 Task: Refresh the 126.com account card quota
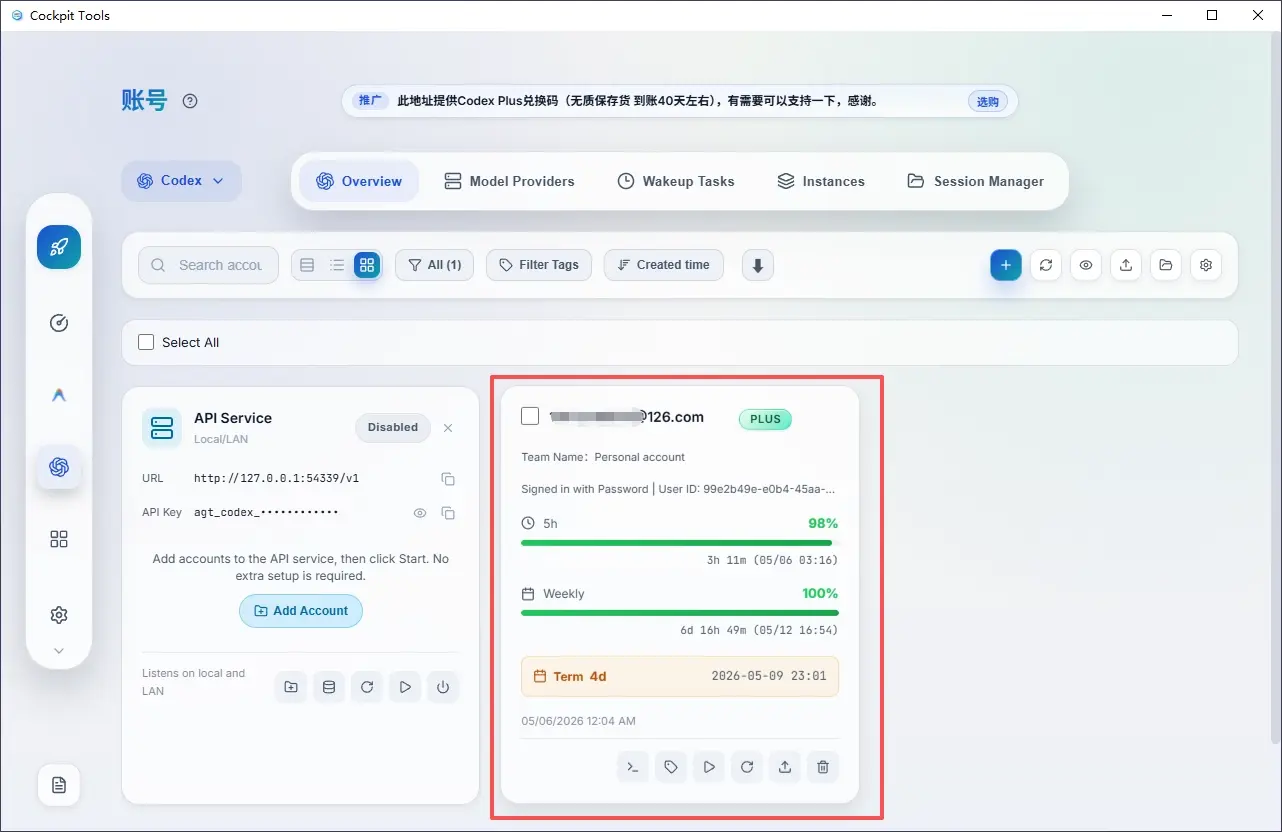[x=747, y=767]
